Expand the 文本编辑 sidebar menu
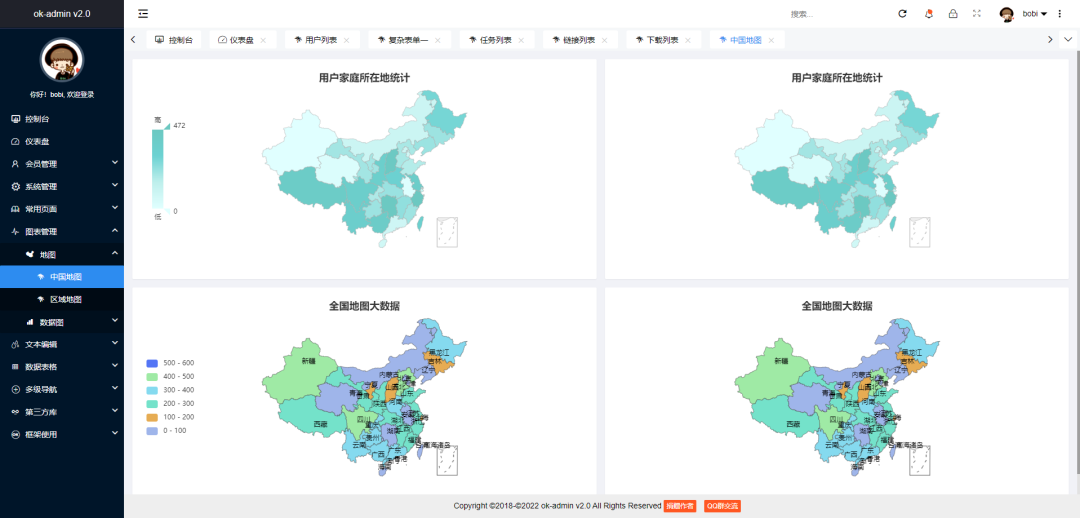Screen dimensions: 1080x518 [x=62, y=344]
